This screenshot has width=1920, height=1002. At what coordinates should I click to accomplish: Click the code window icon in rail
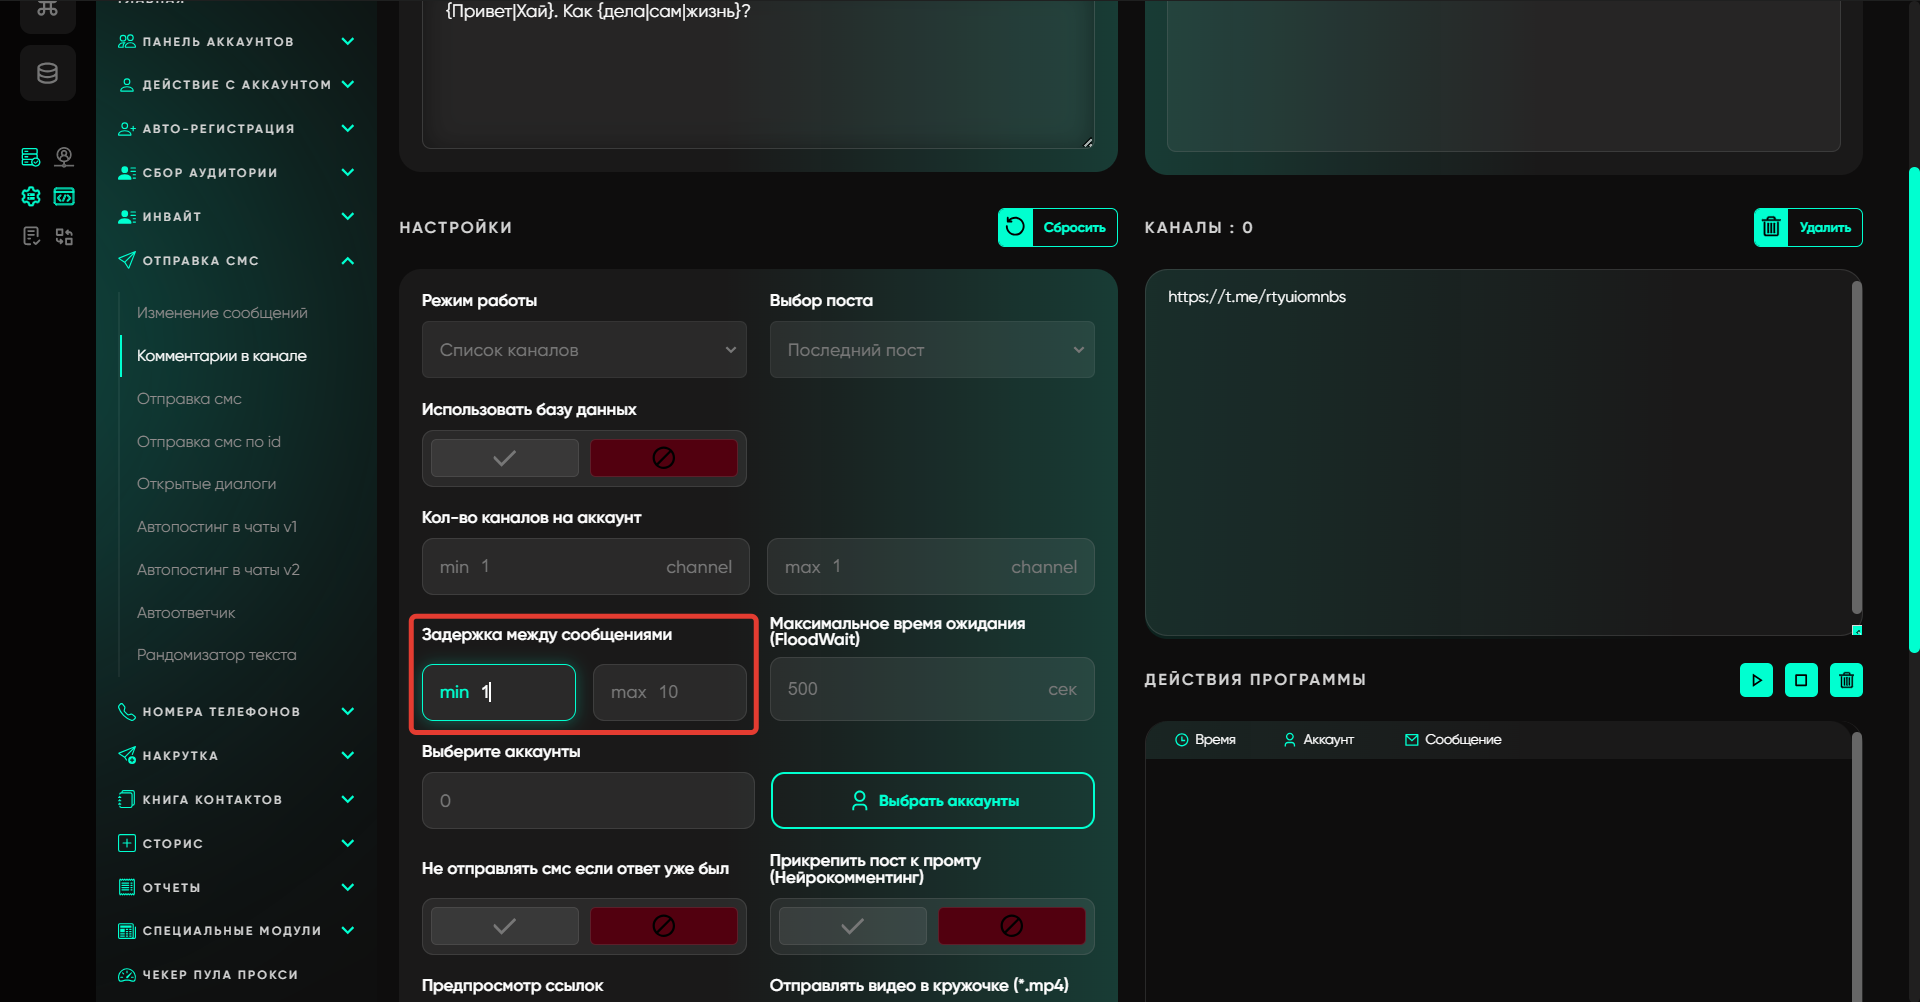(64, 197)
